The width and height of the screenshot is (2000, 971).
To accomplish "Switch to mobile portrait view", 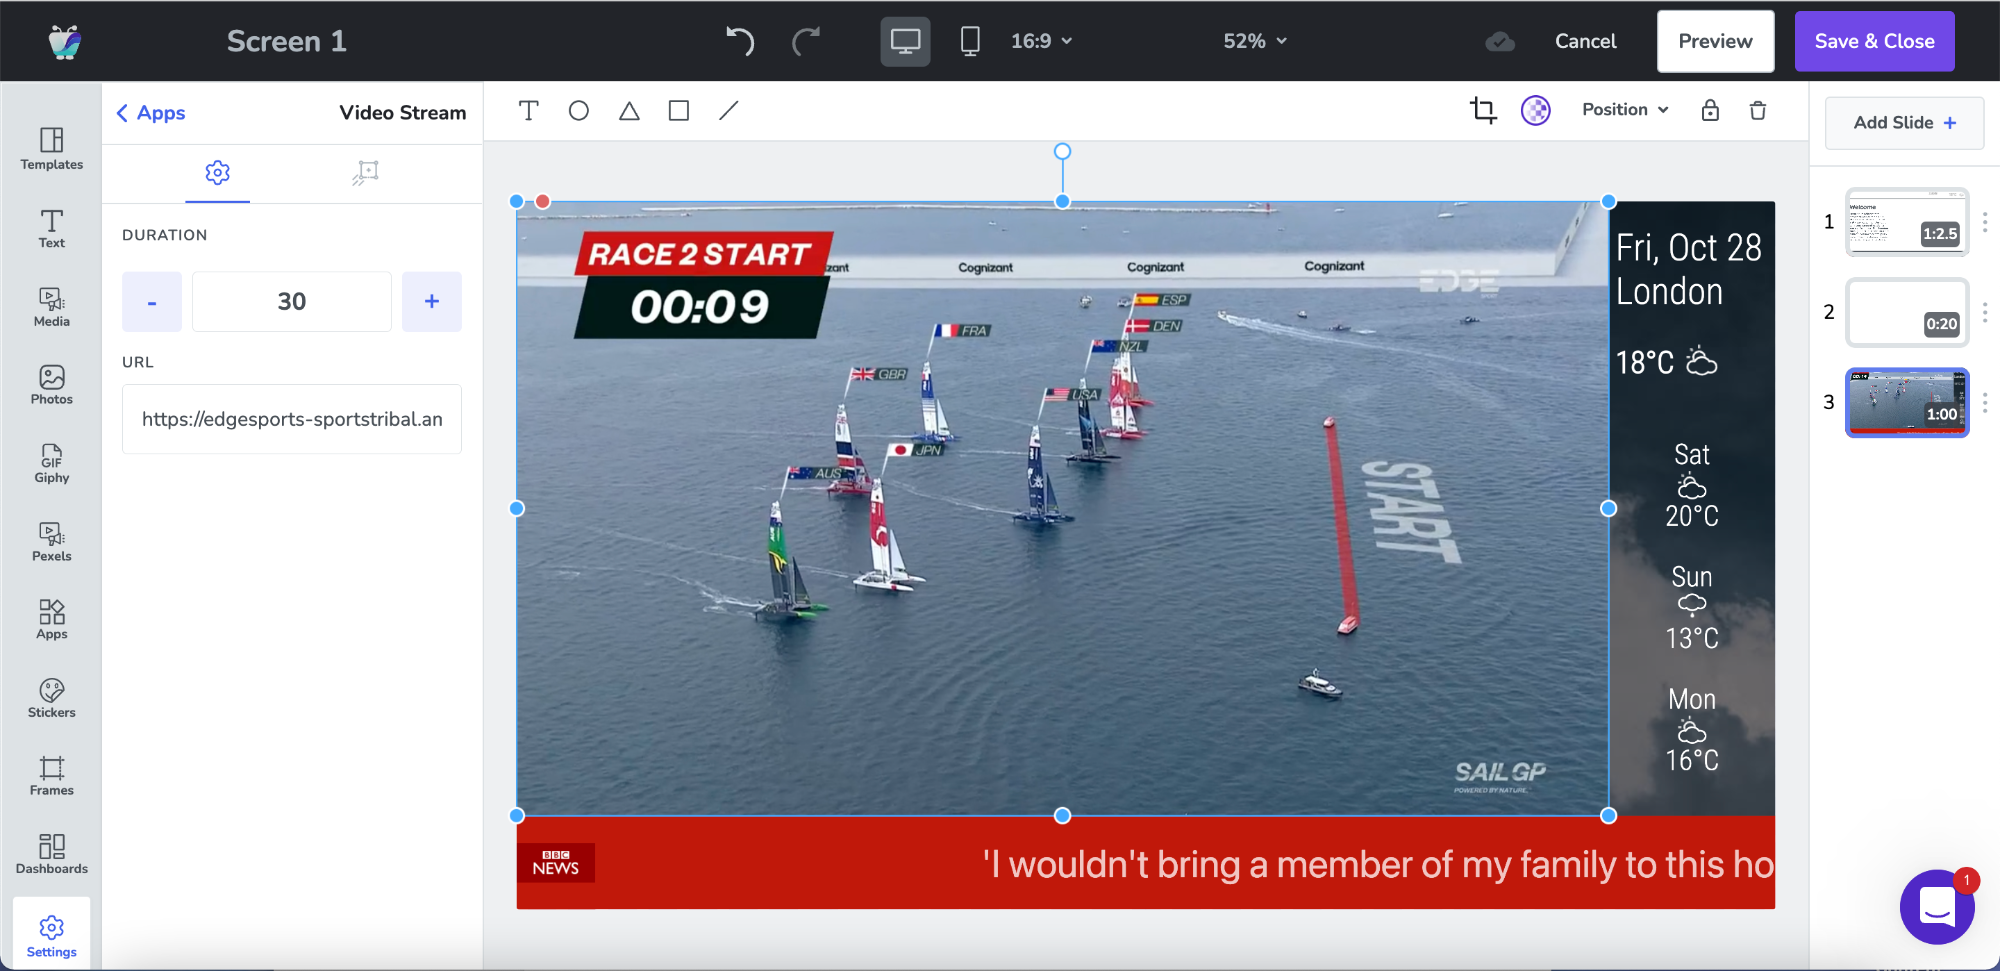I will tap(970, 41).
